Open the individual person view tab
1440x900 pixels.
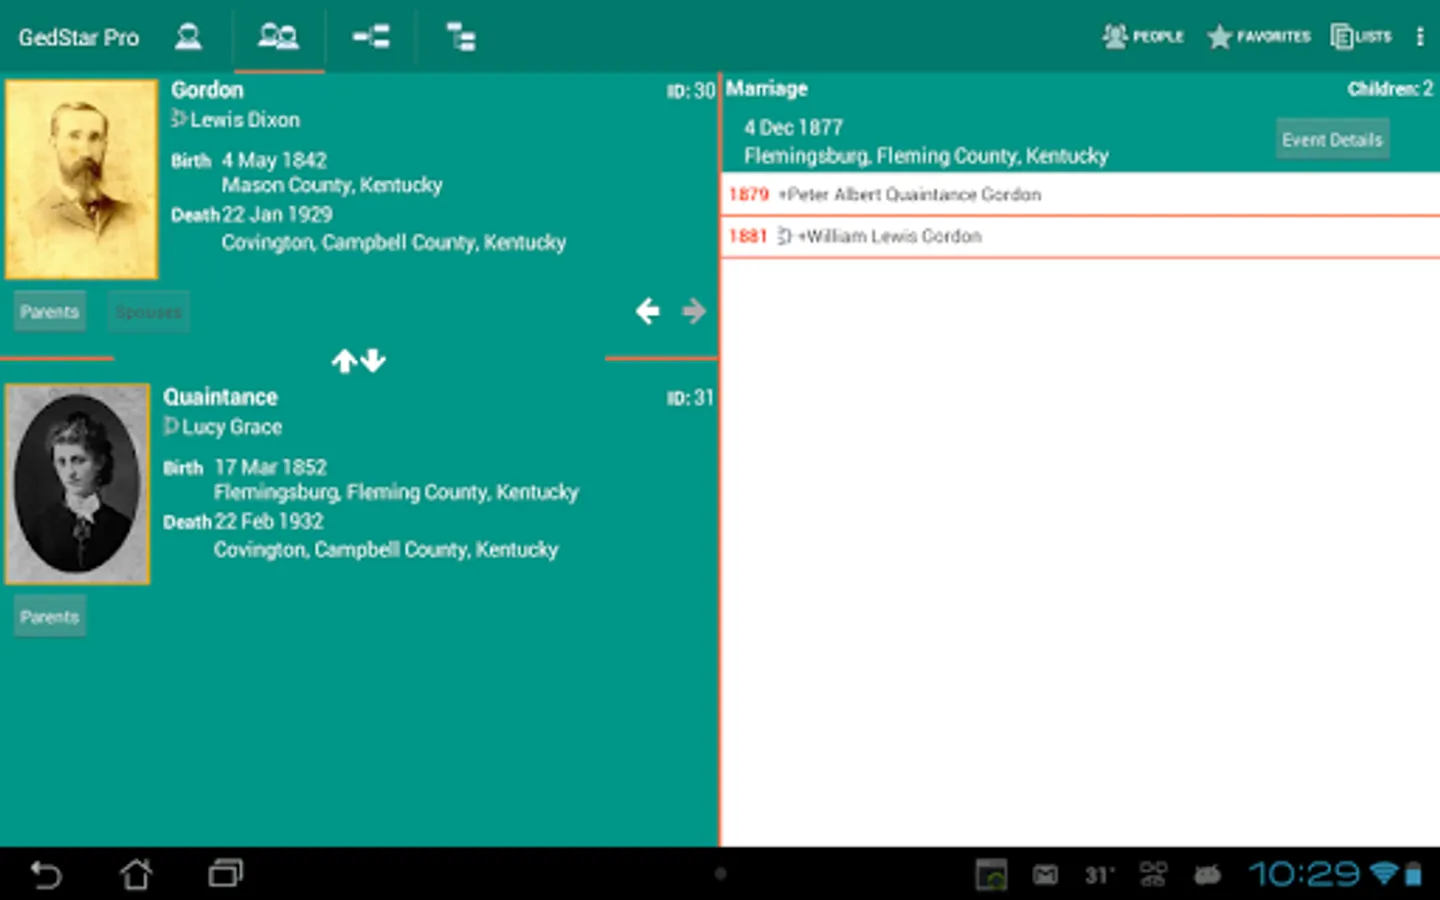188,37
